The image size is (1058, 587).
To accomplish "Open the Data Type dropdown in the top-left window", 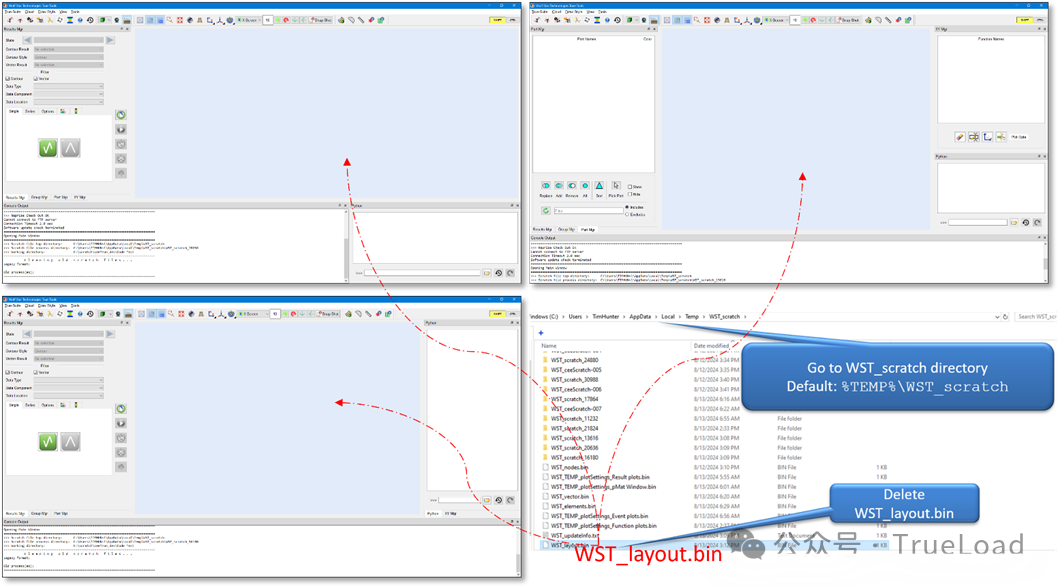I will (x=69, y=86).
